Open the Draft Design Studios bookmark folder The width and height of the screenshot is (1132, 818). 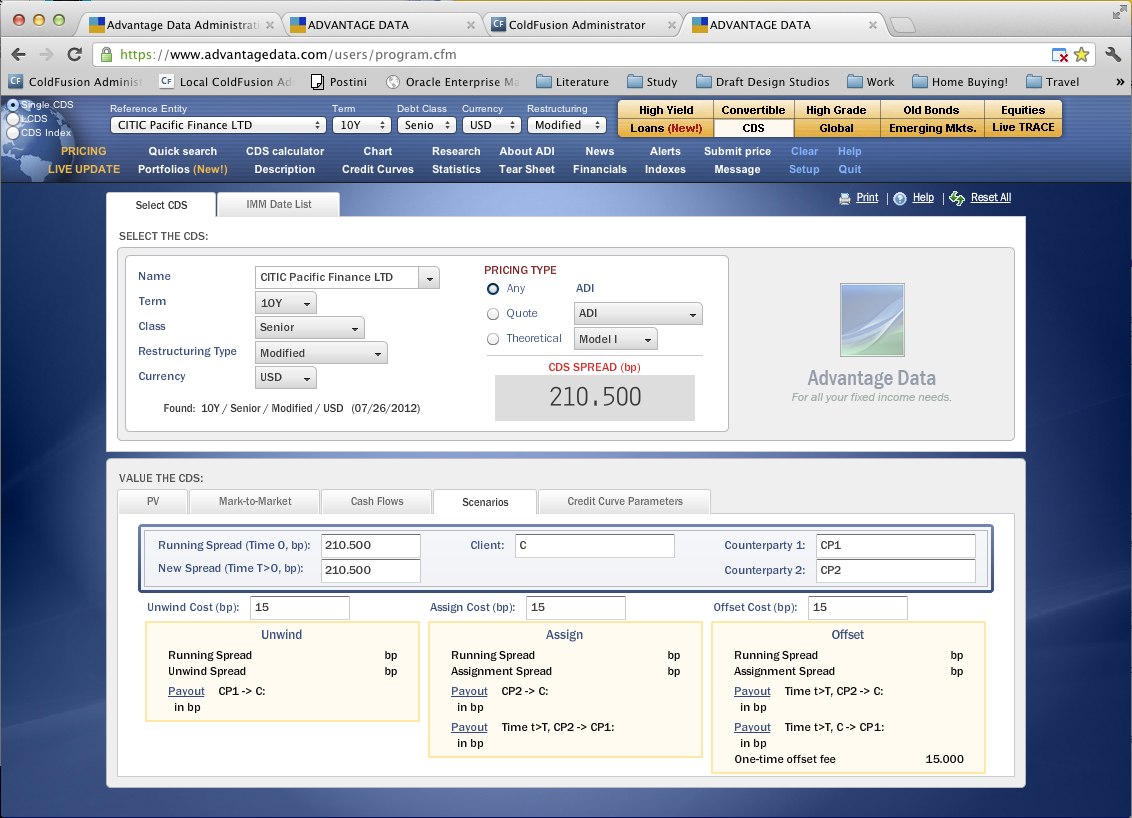[762, 82]
